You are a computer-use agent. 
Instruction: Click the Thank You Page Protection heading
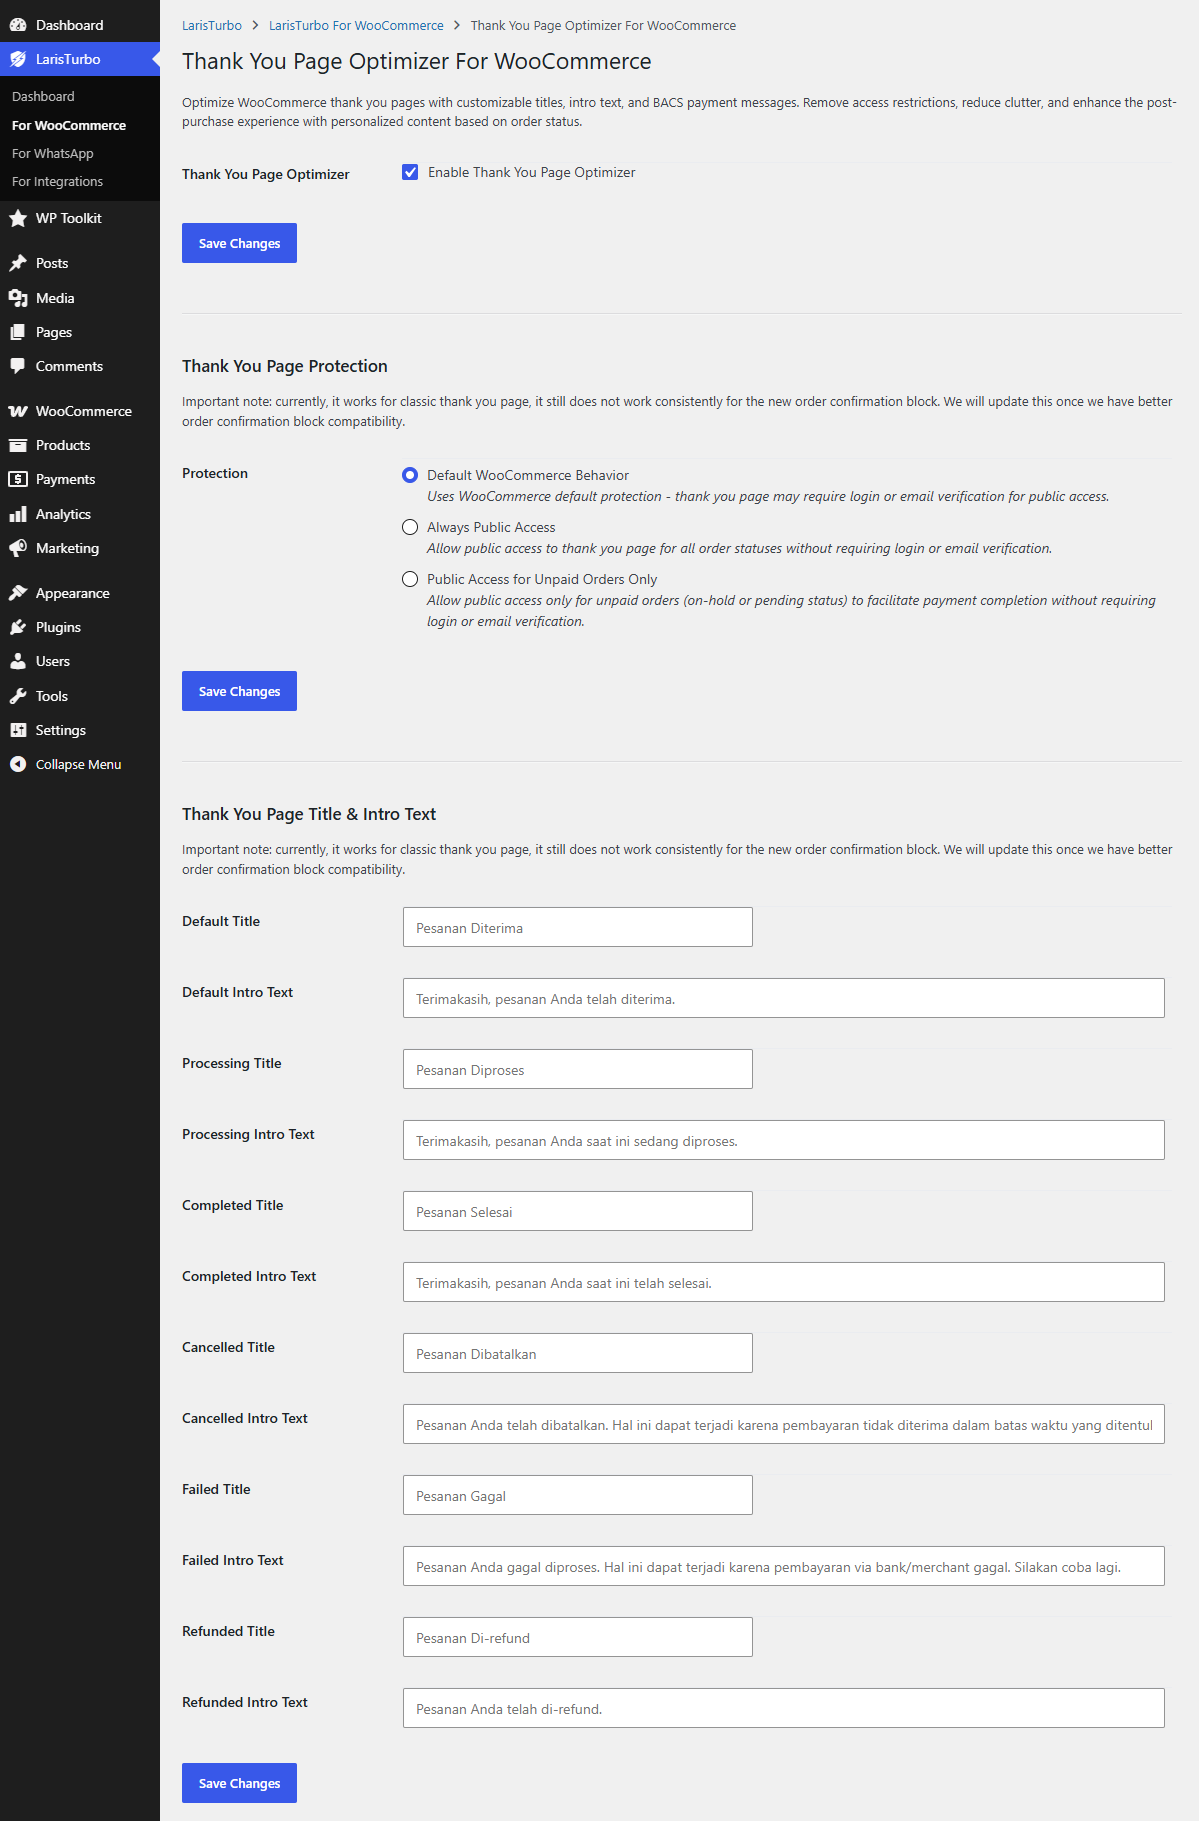[285, 366]
